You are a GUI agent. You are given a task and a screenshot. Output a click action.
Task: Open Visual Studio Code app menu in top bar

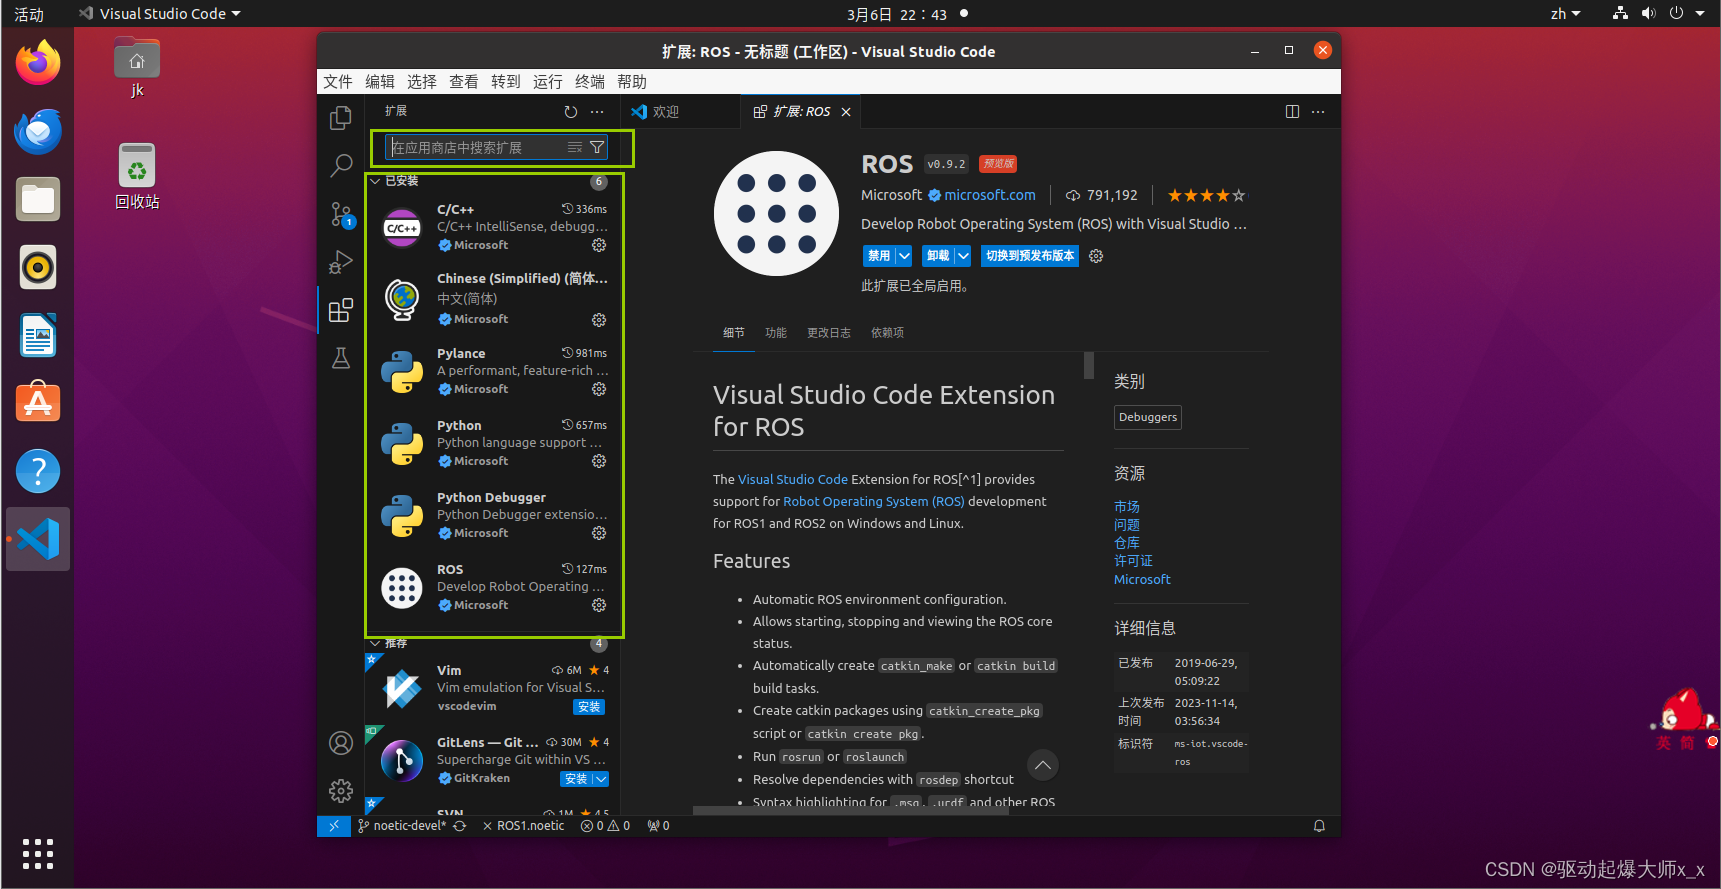coord(160,14)
